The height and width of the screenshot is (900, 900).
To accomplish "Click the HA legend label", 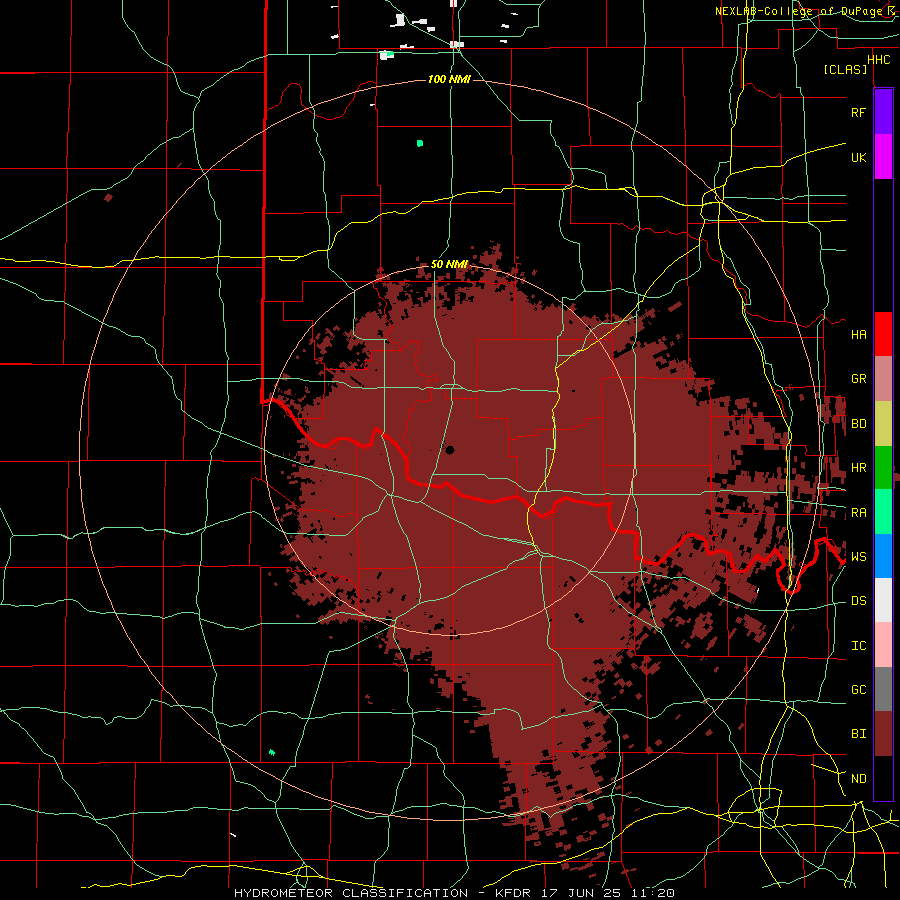I will 858,334.
